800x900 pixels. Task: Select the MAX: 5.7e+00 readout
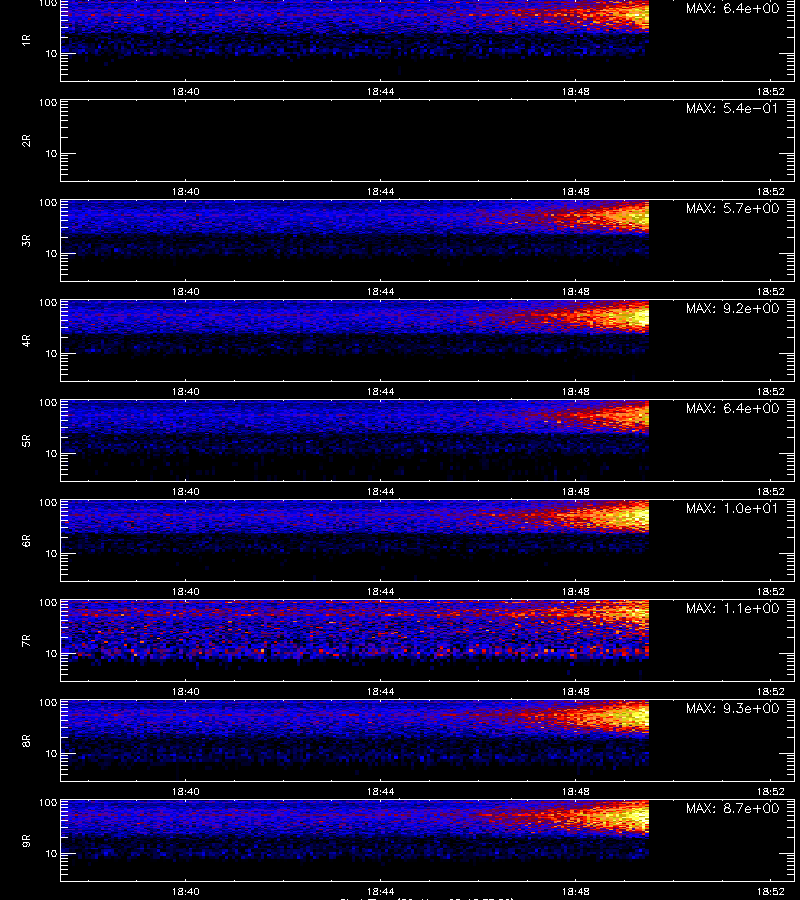tap(732, 208)
